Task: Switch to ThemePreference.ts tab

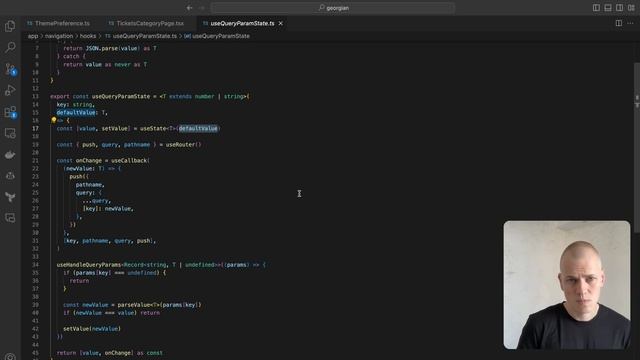Action: pos(58,23)
